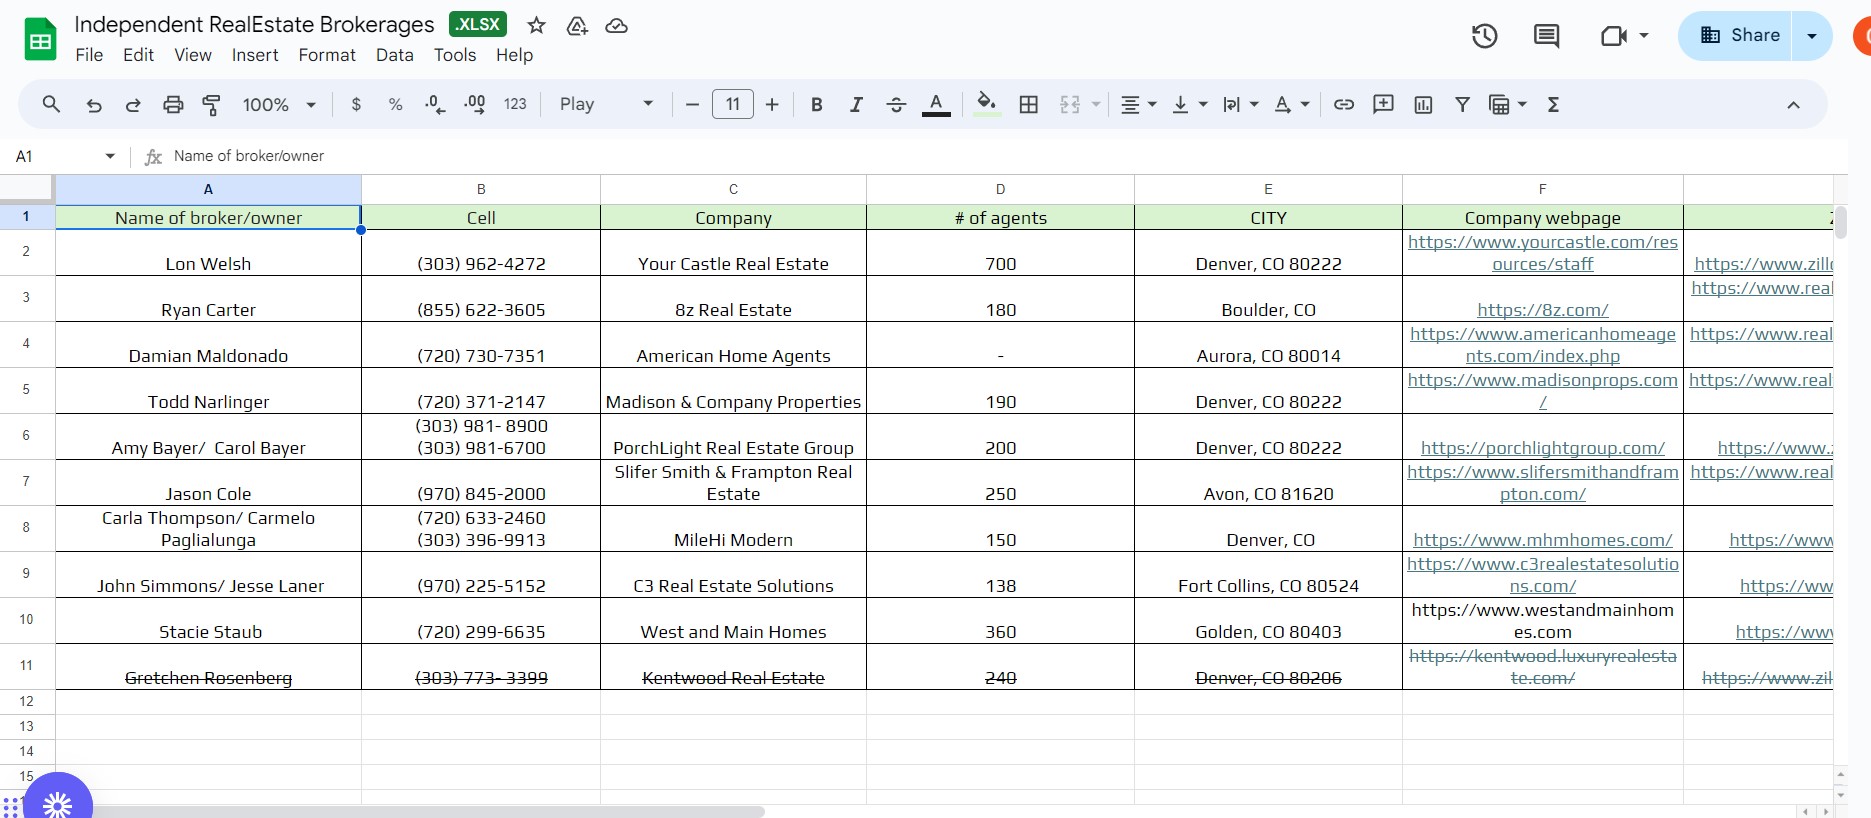Format as currency
This screenshot has width=1871, height=818.
point(356,104)
